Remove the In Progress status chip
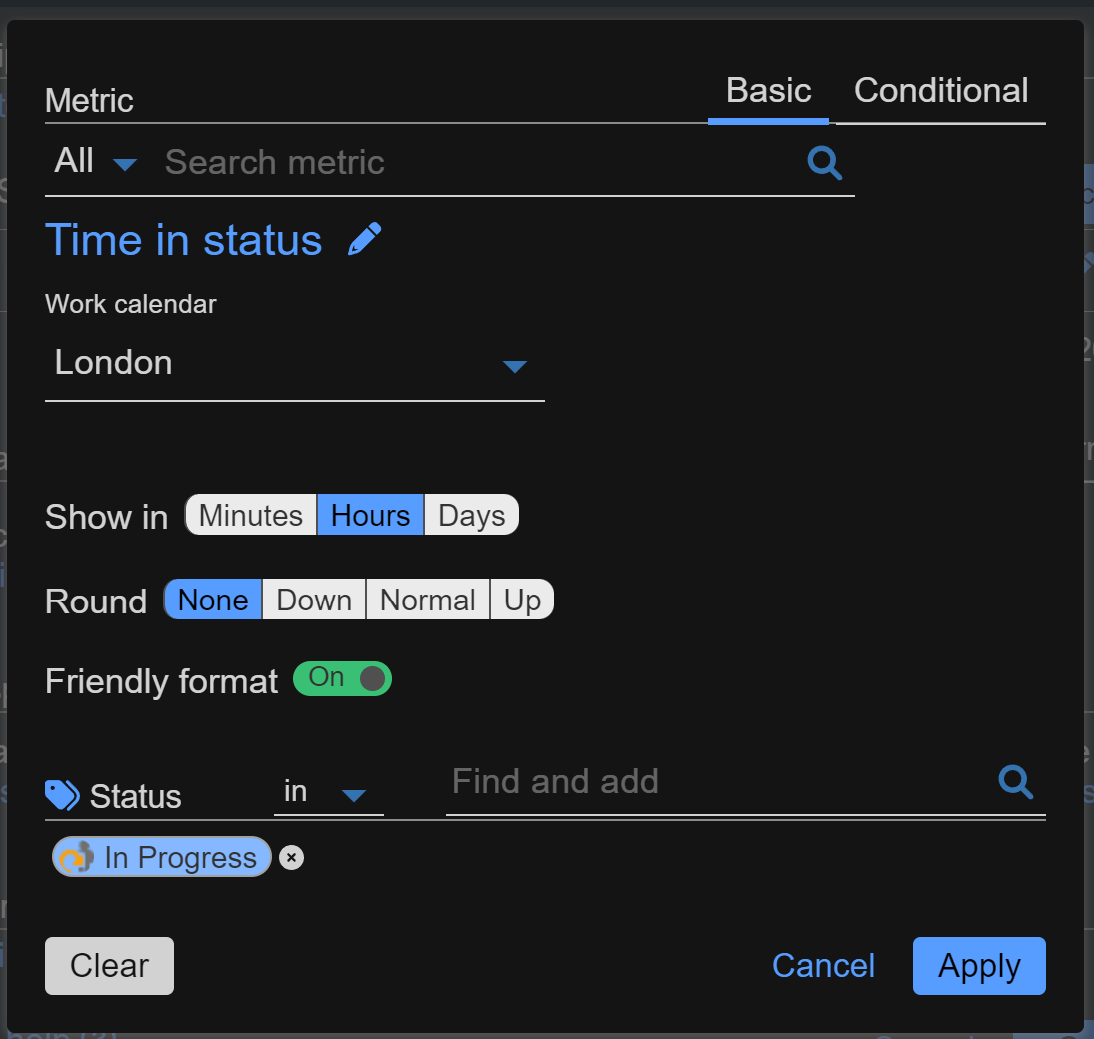The height and width of the screenshot is (1039, 1094). point(291,857)
